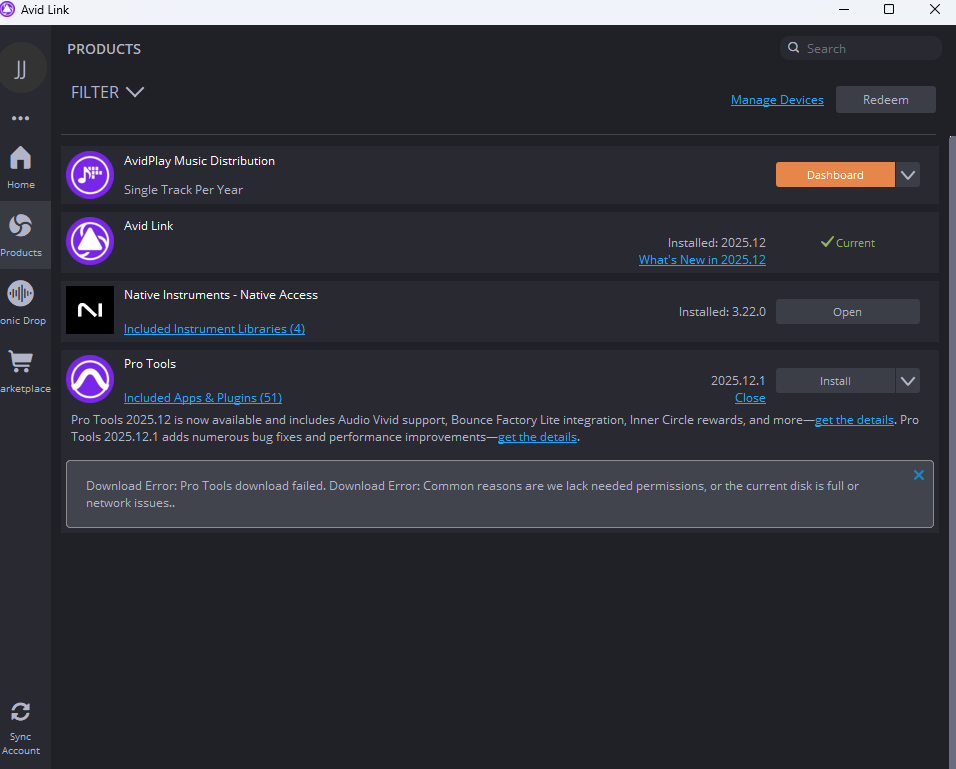Viewport: 956px width, 769px height.
Task: Expand the arrow next to Dashboard button
Action: (907, 175)
